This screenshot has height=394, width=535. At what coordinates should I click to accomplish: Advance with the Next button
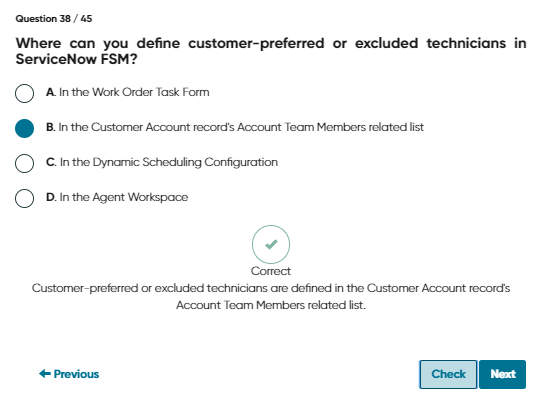pyautogui.click(x=503, y=374)
